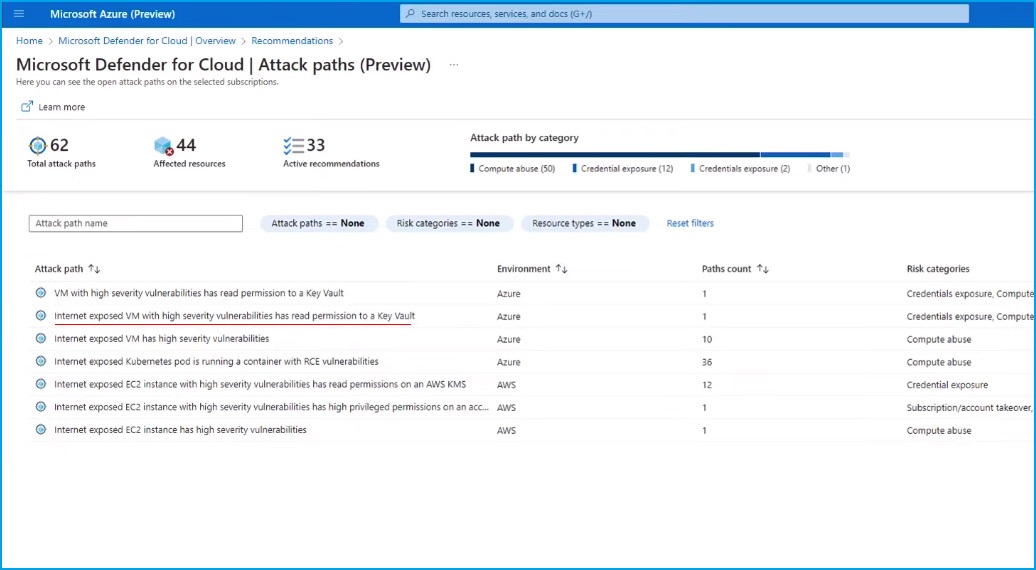The height and width of the screenshot is (570, 1036).
Task: Focus the search resources, services, and docs box
Action: point(684,13)
